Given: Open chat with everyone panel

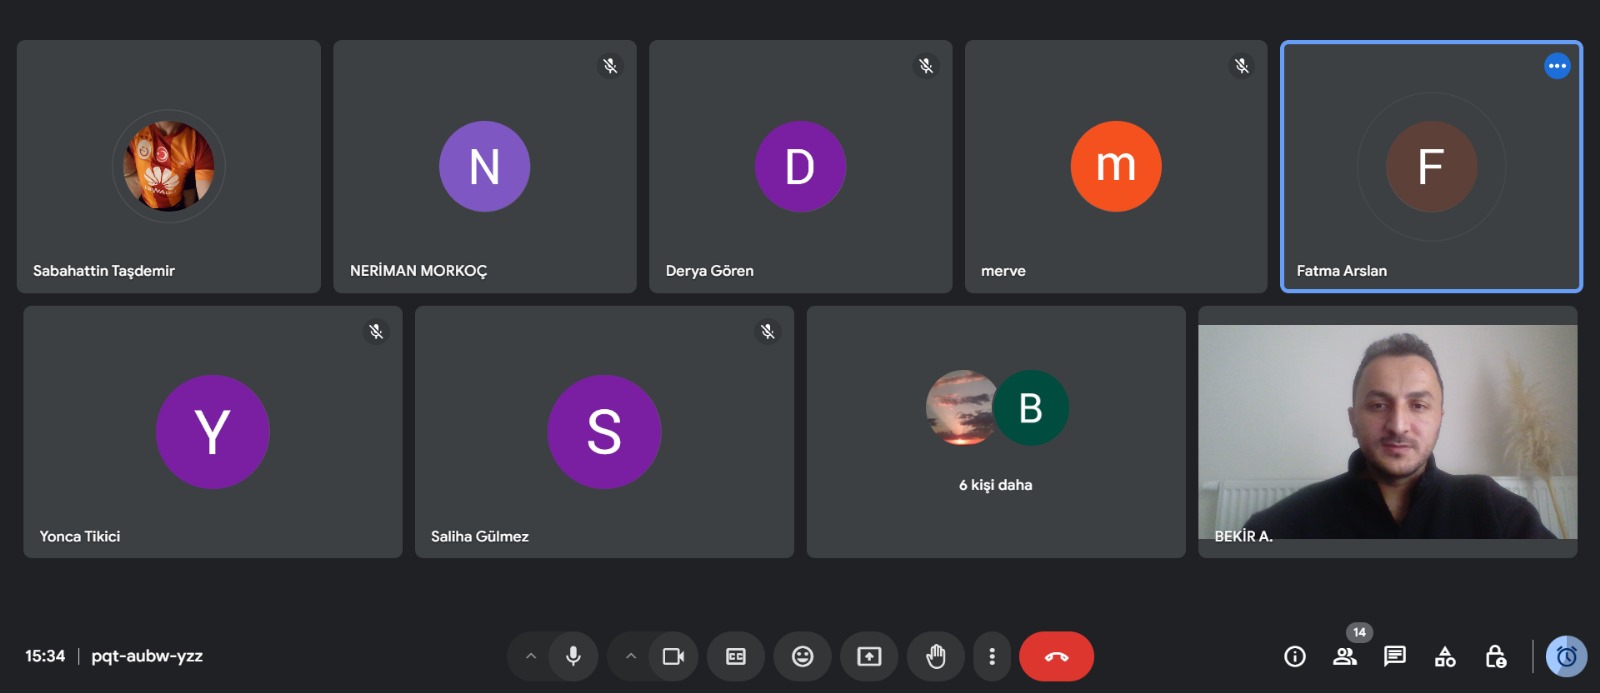Looking at the screenshot, I should tap(1395, 656).
